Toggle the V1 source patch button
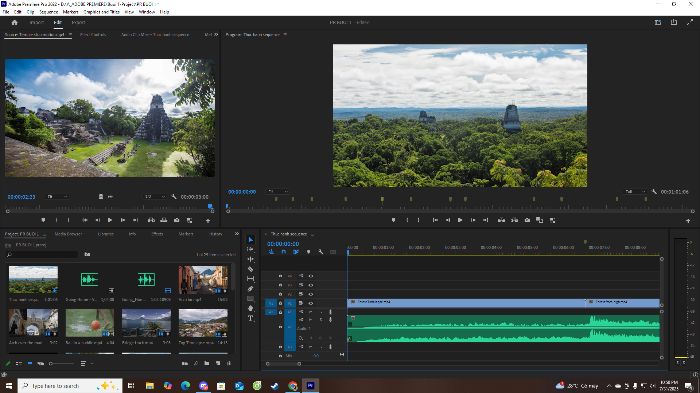The height and width of the screenshot is (393, 700). [x=271, y=303]
